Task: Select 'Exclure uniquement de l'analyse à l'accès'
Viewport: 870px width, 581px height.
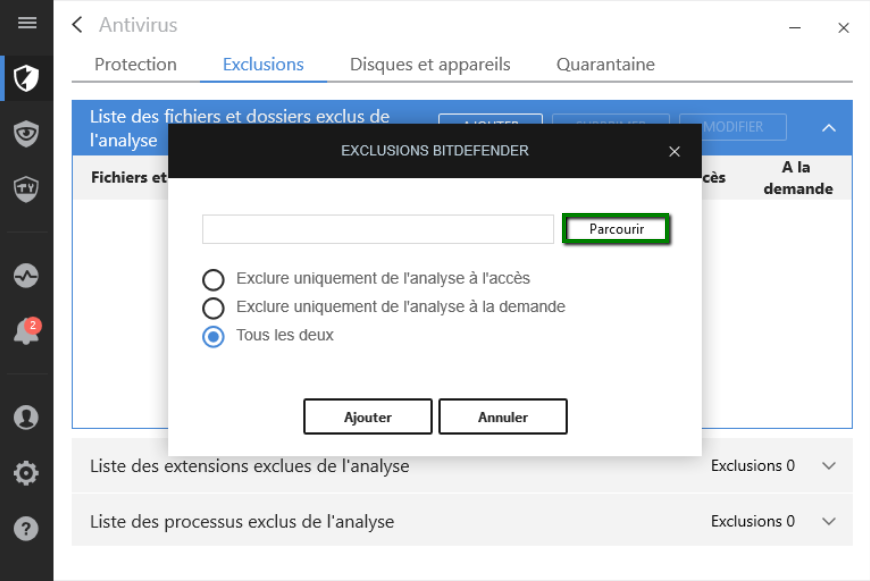Action: click(213, 279)
